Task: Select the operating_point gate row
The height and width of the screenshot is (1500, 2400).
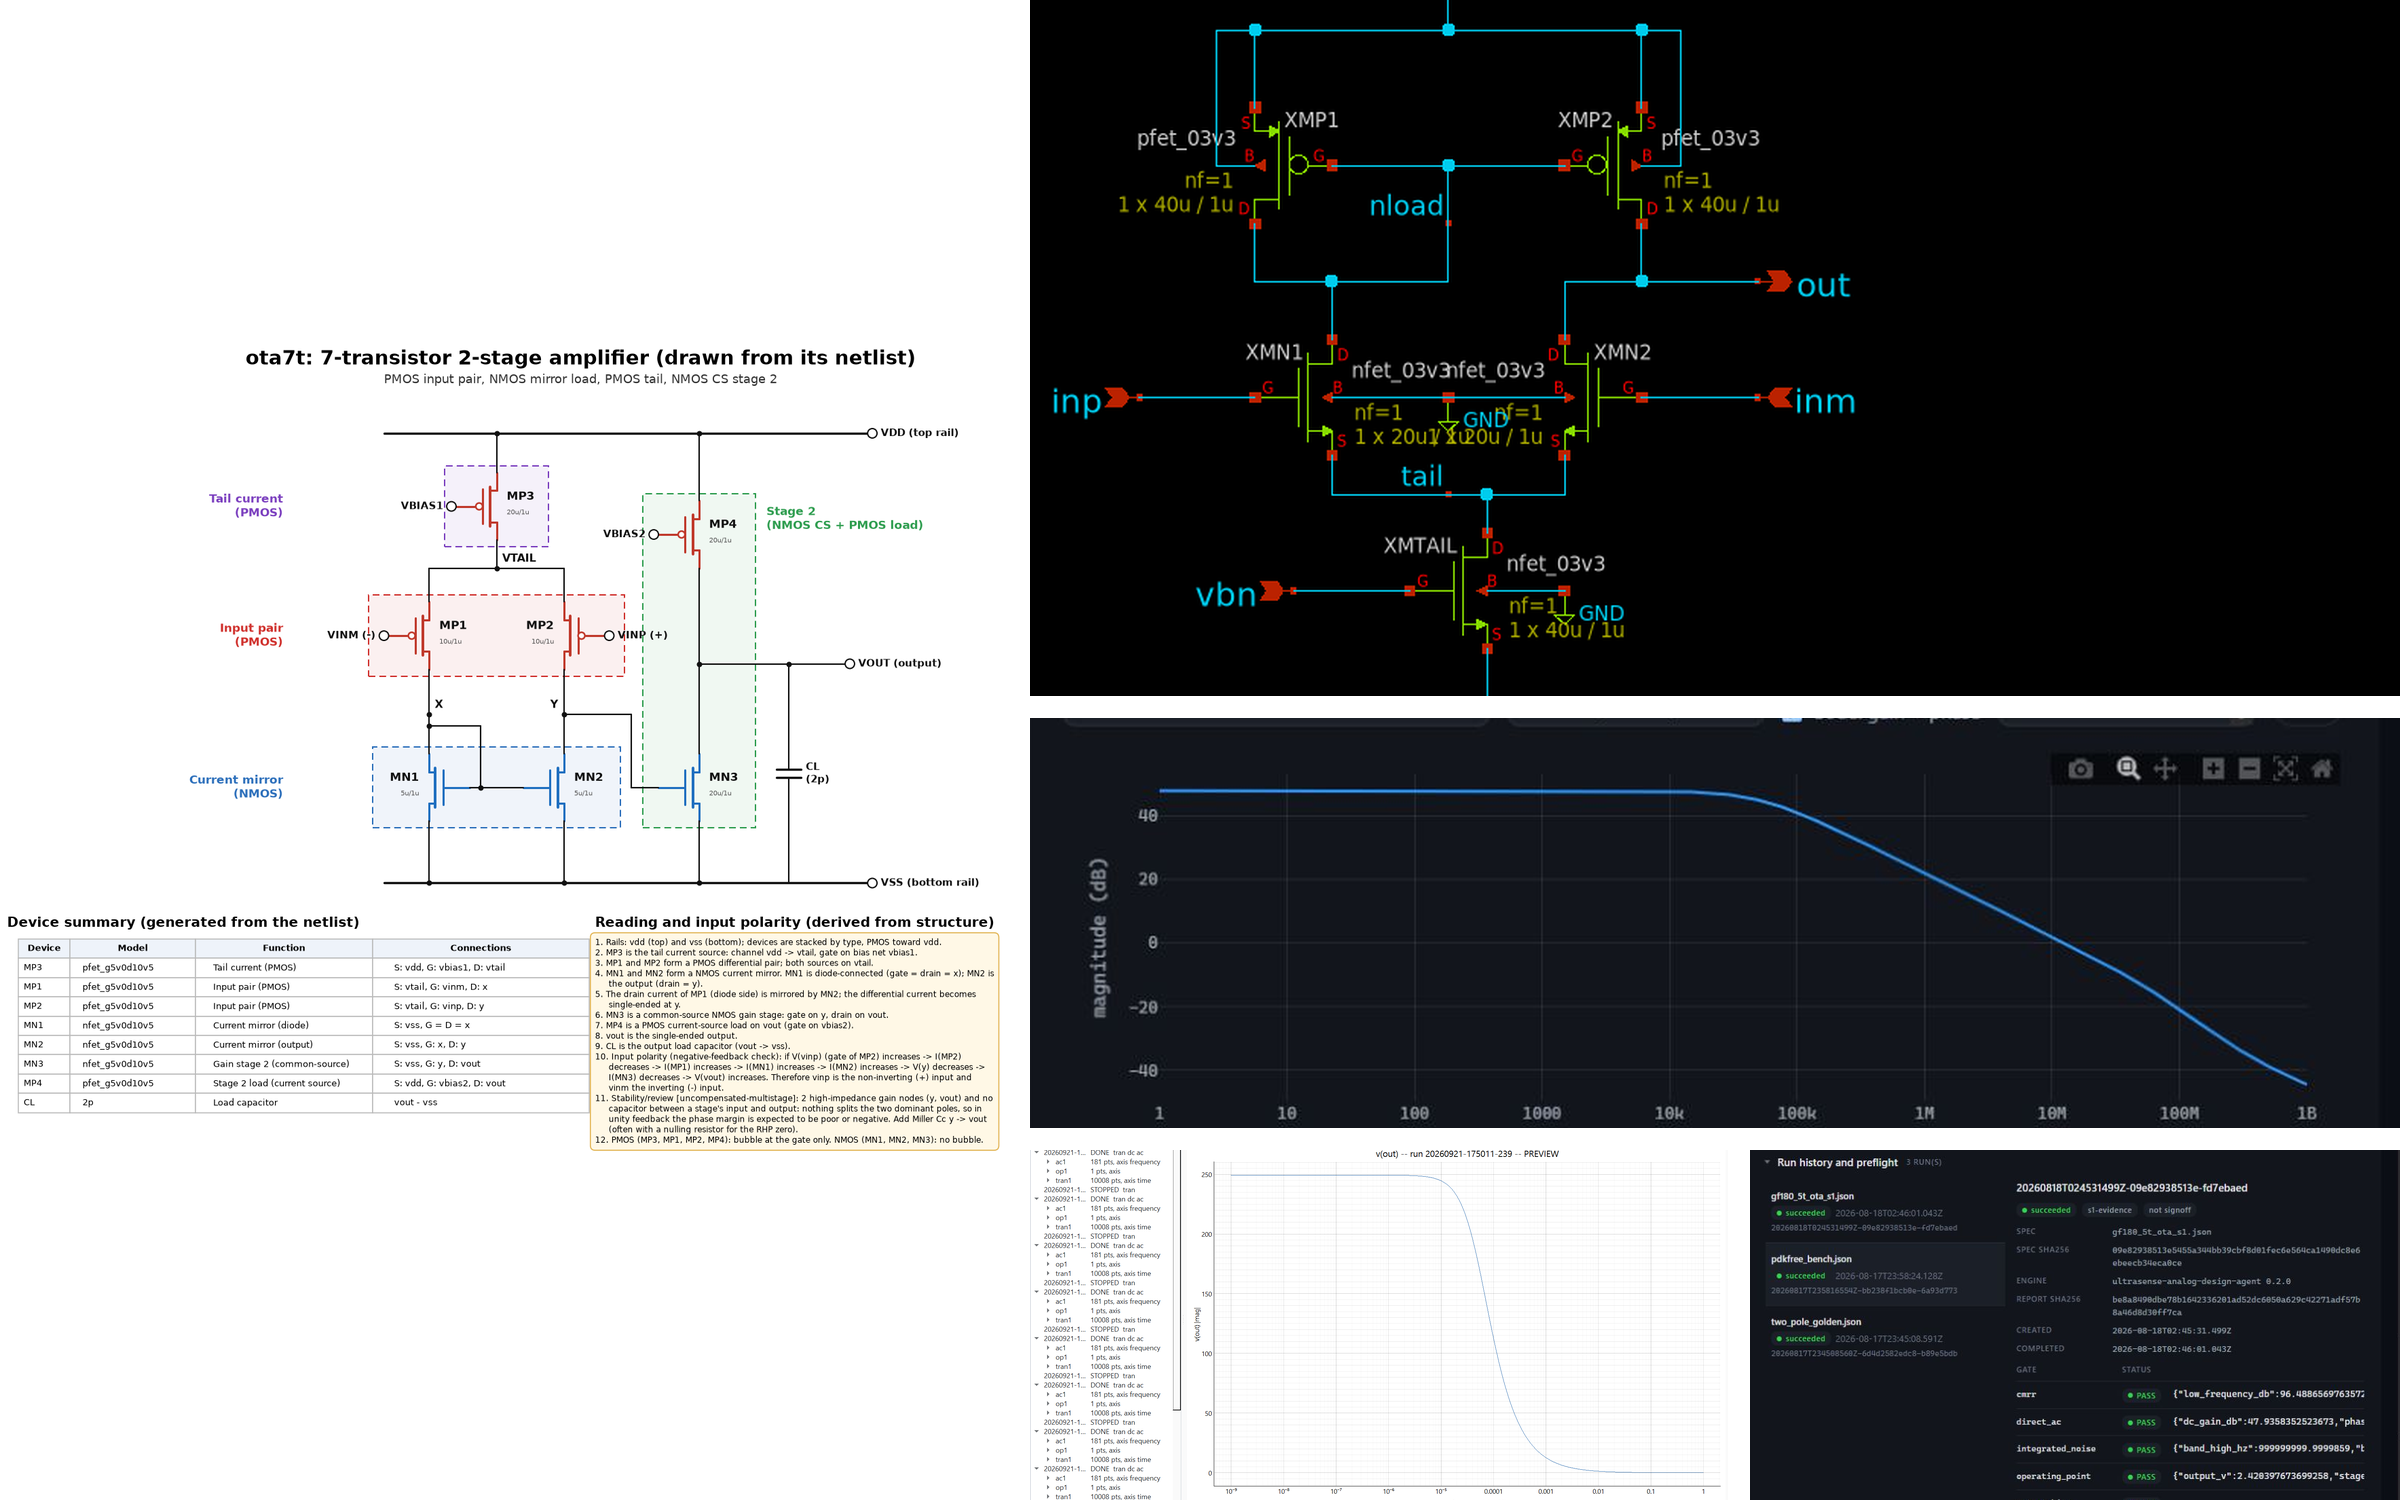Action: point(2190,1476)
